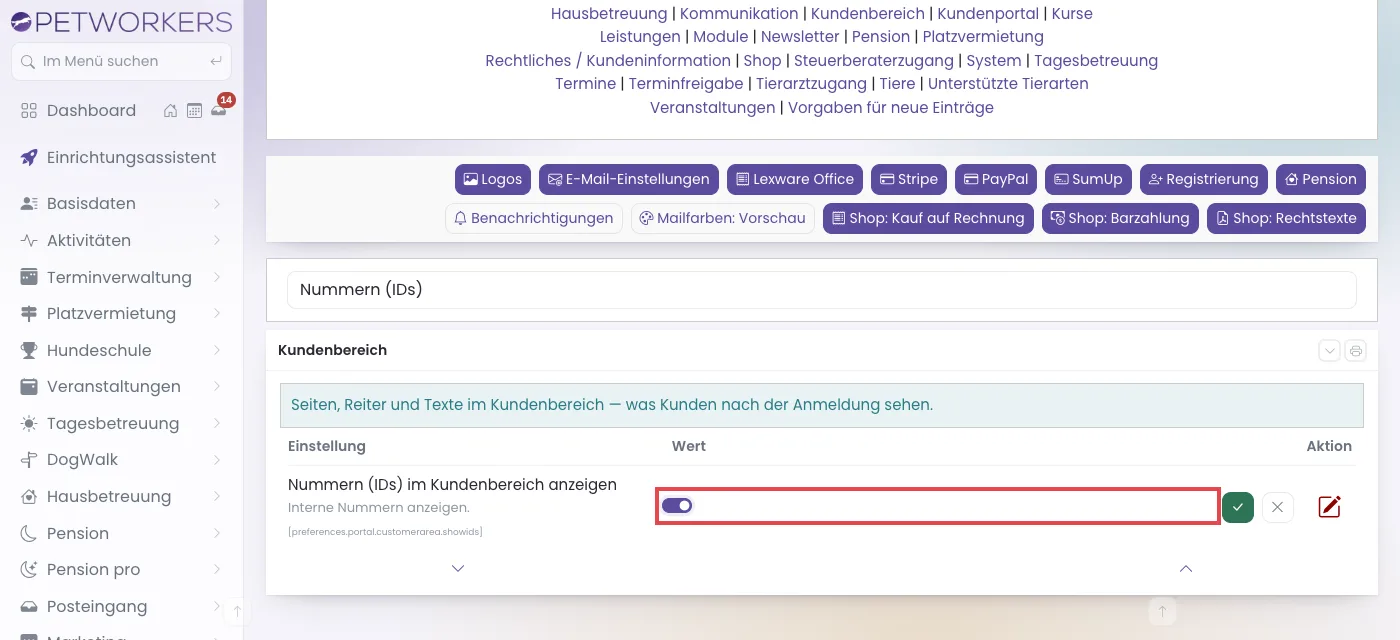Click the red edit pencil under Aktion
Viewport: 1400px width, 640px height.
point(1329,507)
